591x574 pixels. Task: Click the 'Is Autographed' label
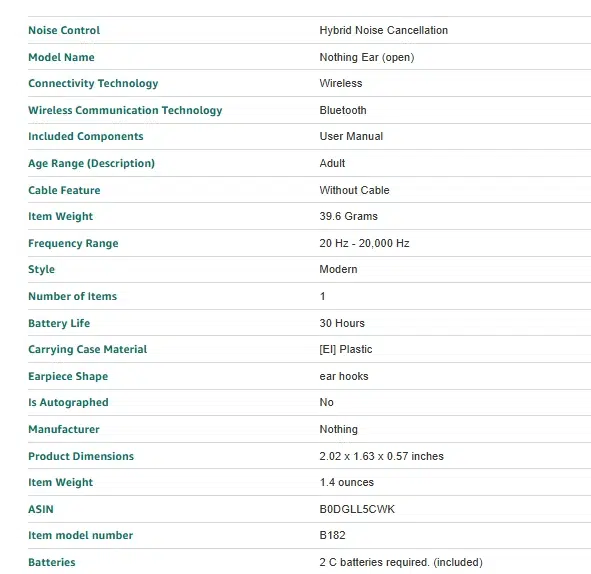(68, 403)
